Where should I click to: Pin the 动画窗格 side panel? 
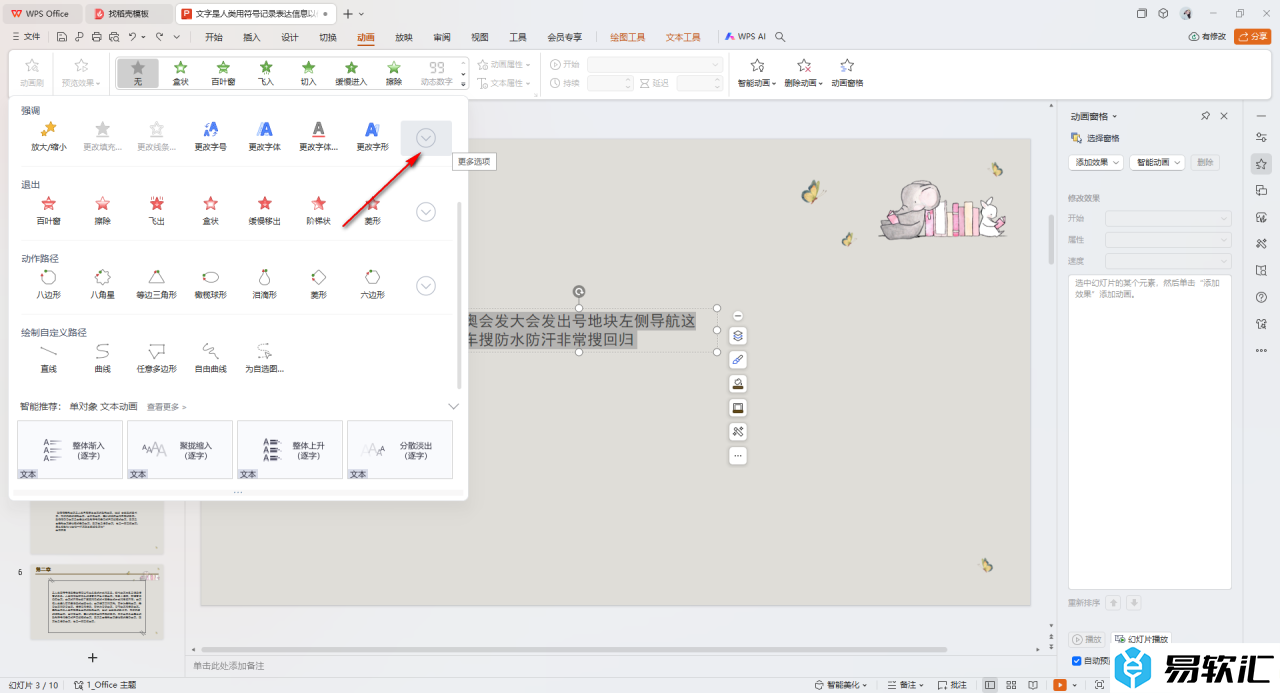tap(1206, 116)
